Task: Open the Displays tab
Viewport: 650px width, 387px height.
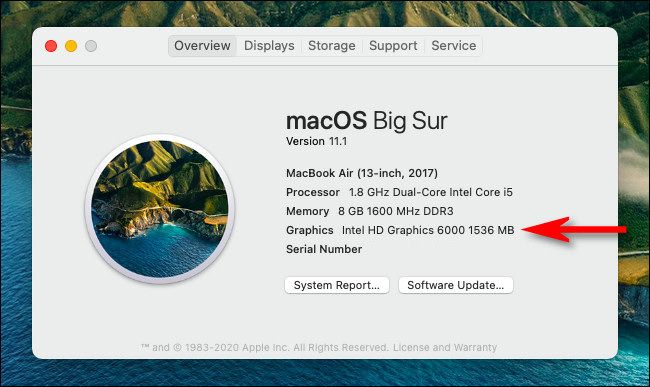Action: [x=269, y=46]
